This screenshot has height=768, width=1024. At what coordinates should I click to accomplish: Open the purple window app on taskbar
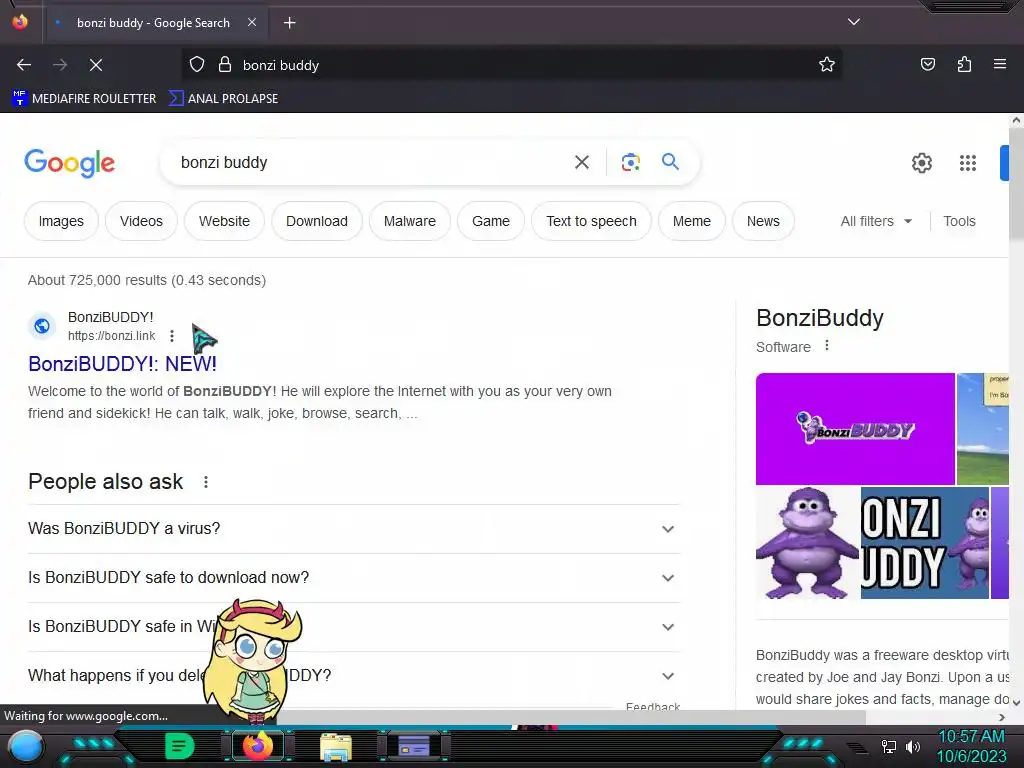[413, 746]
